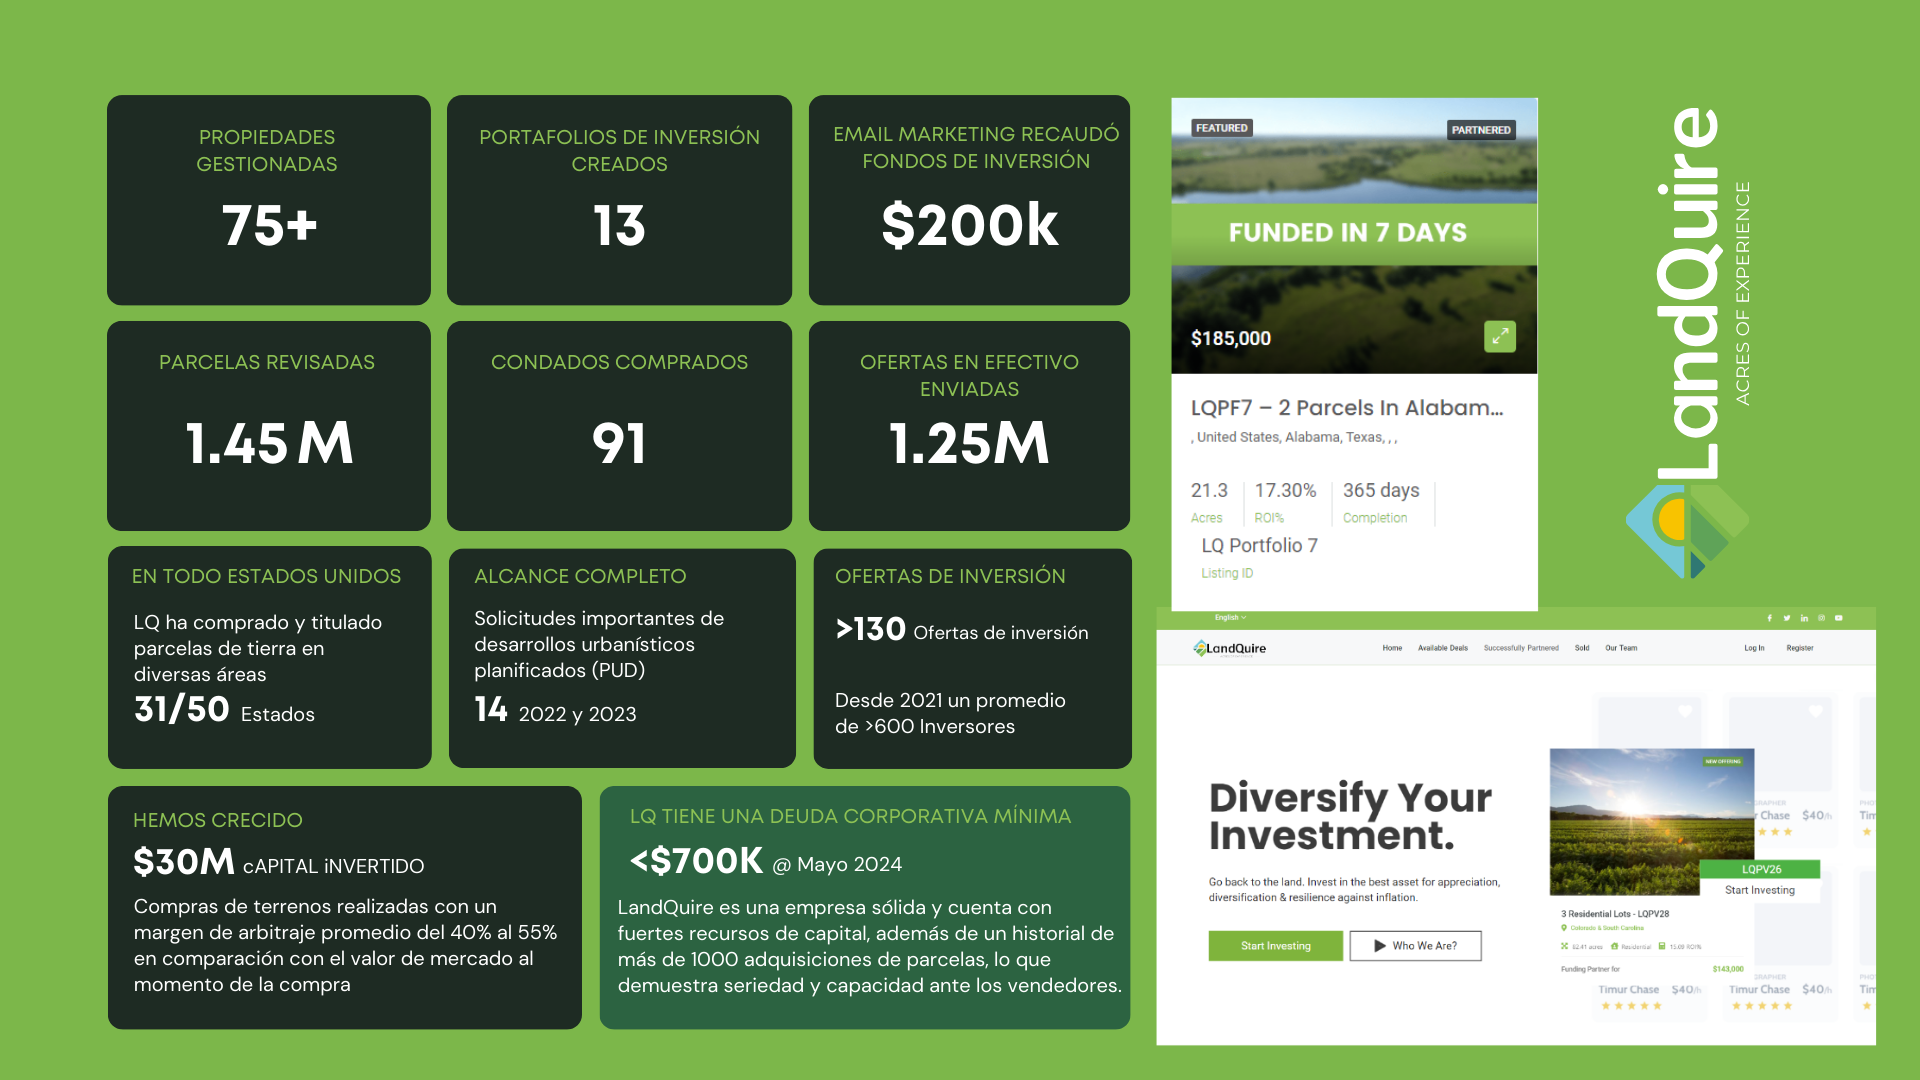Click the ROI calculator icon under LQPV28

point(1662,946)
